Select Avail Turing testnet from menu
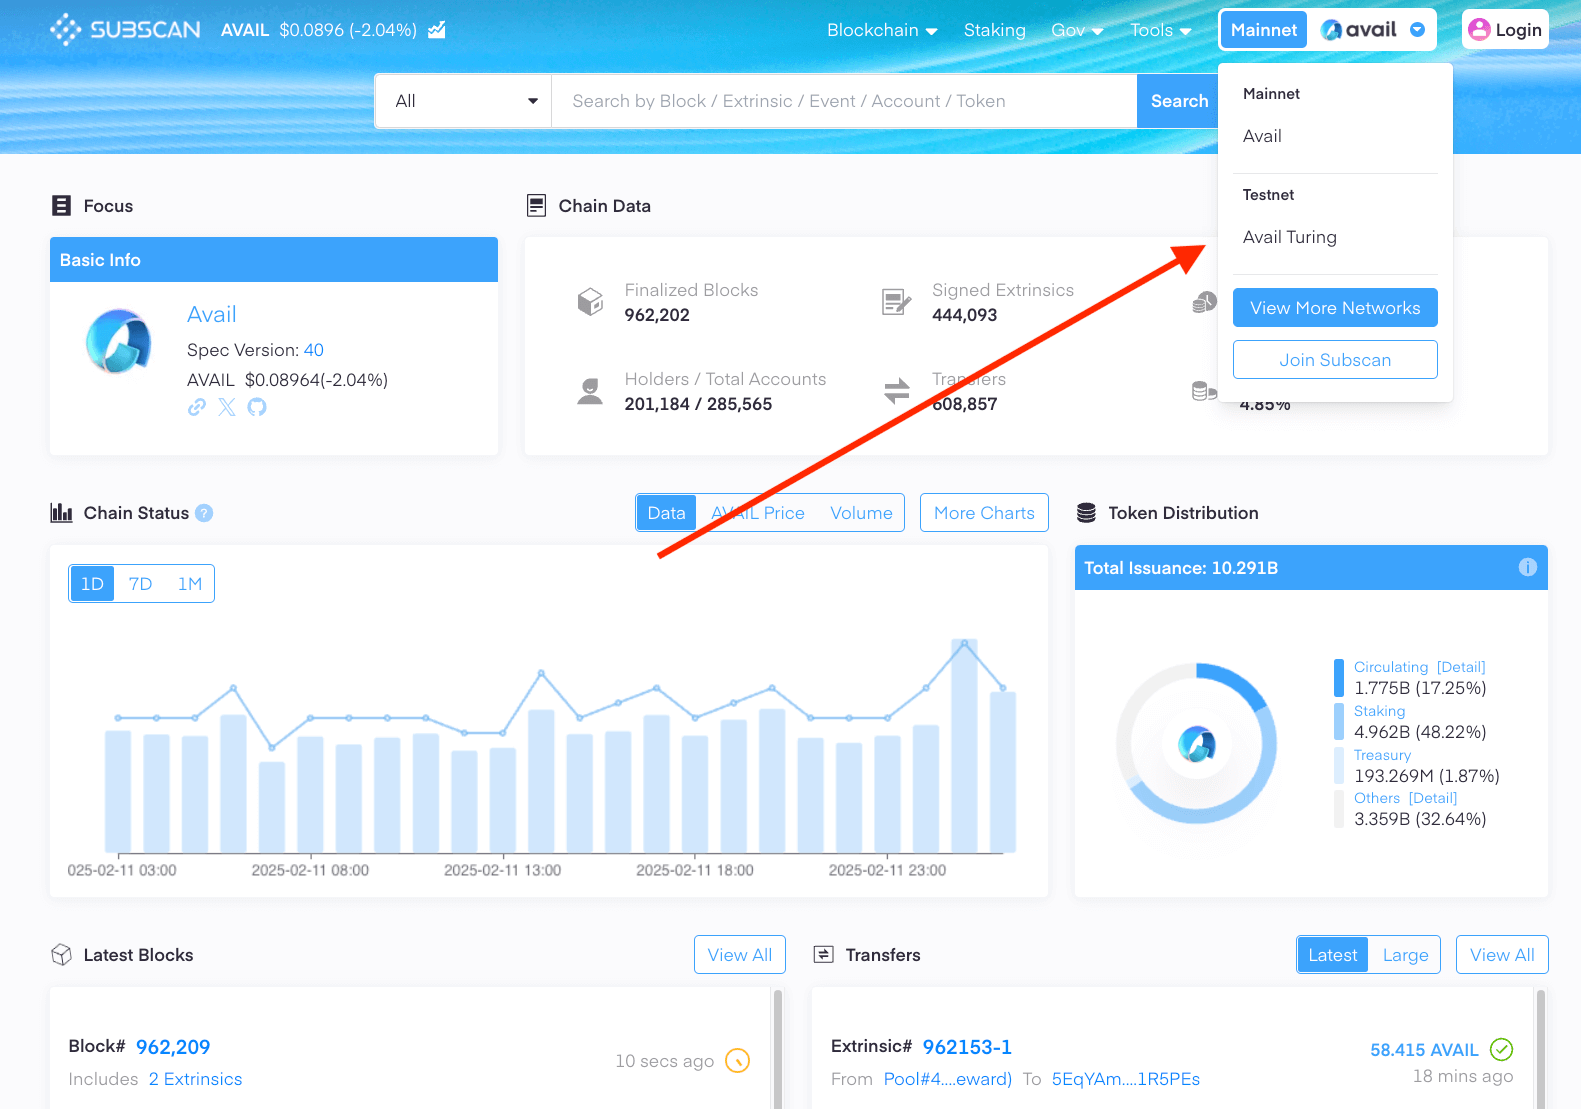The height and width of the screenshot is (1109, 1581). click(1289, 237)
